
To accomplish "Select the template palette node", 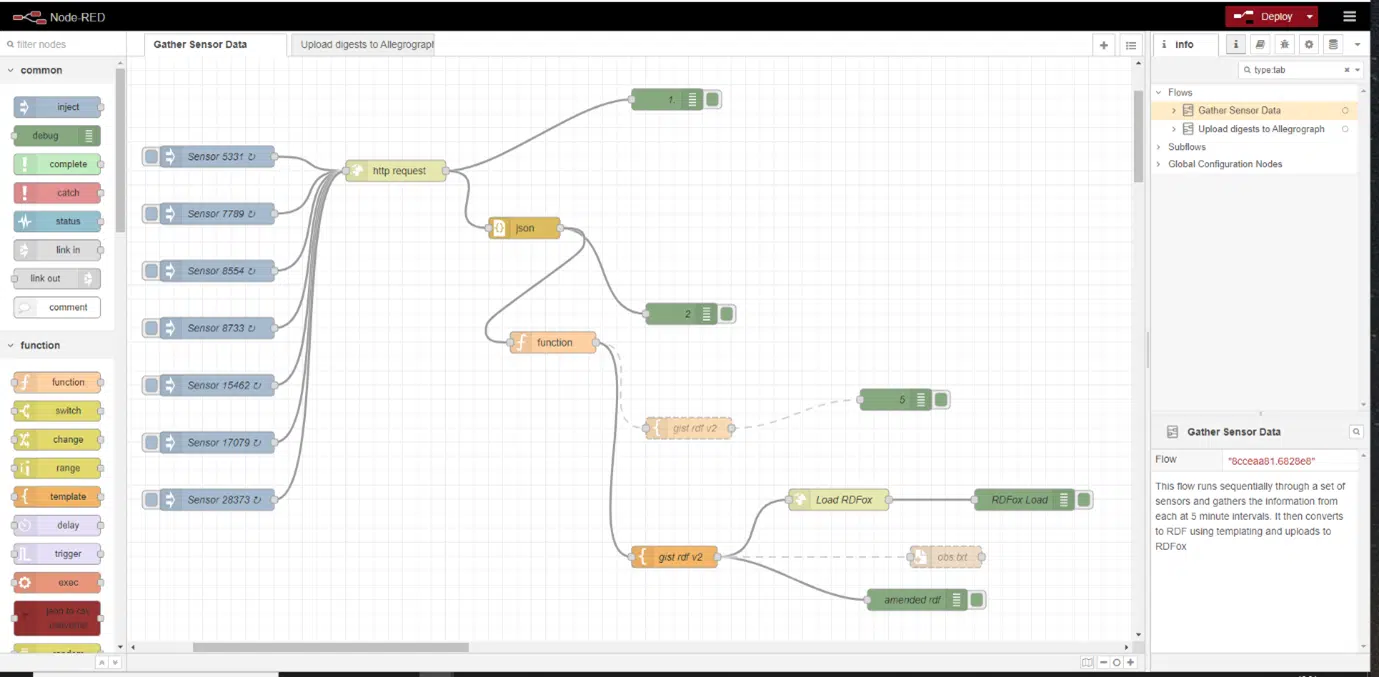I will click(57, 496).
